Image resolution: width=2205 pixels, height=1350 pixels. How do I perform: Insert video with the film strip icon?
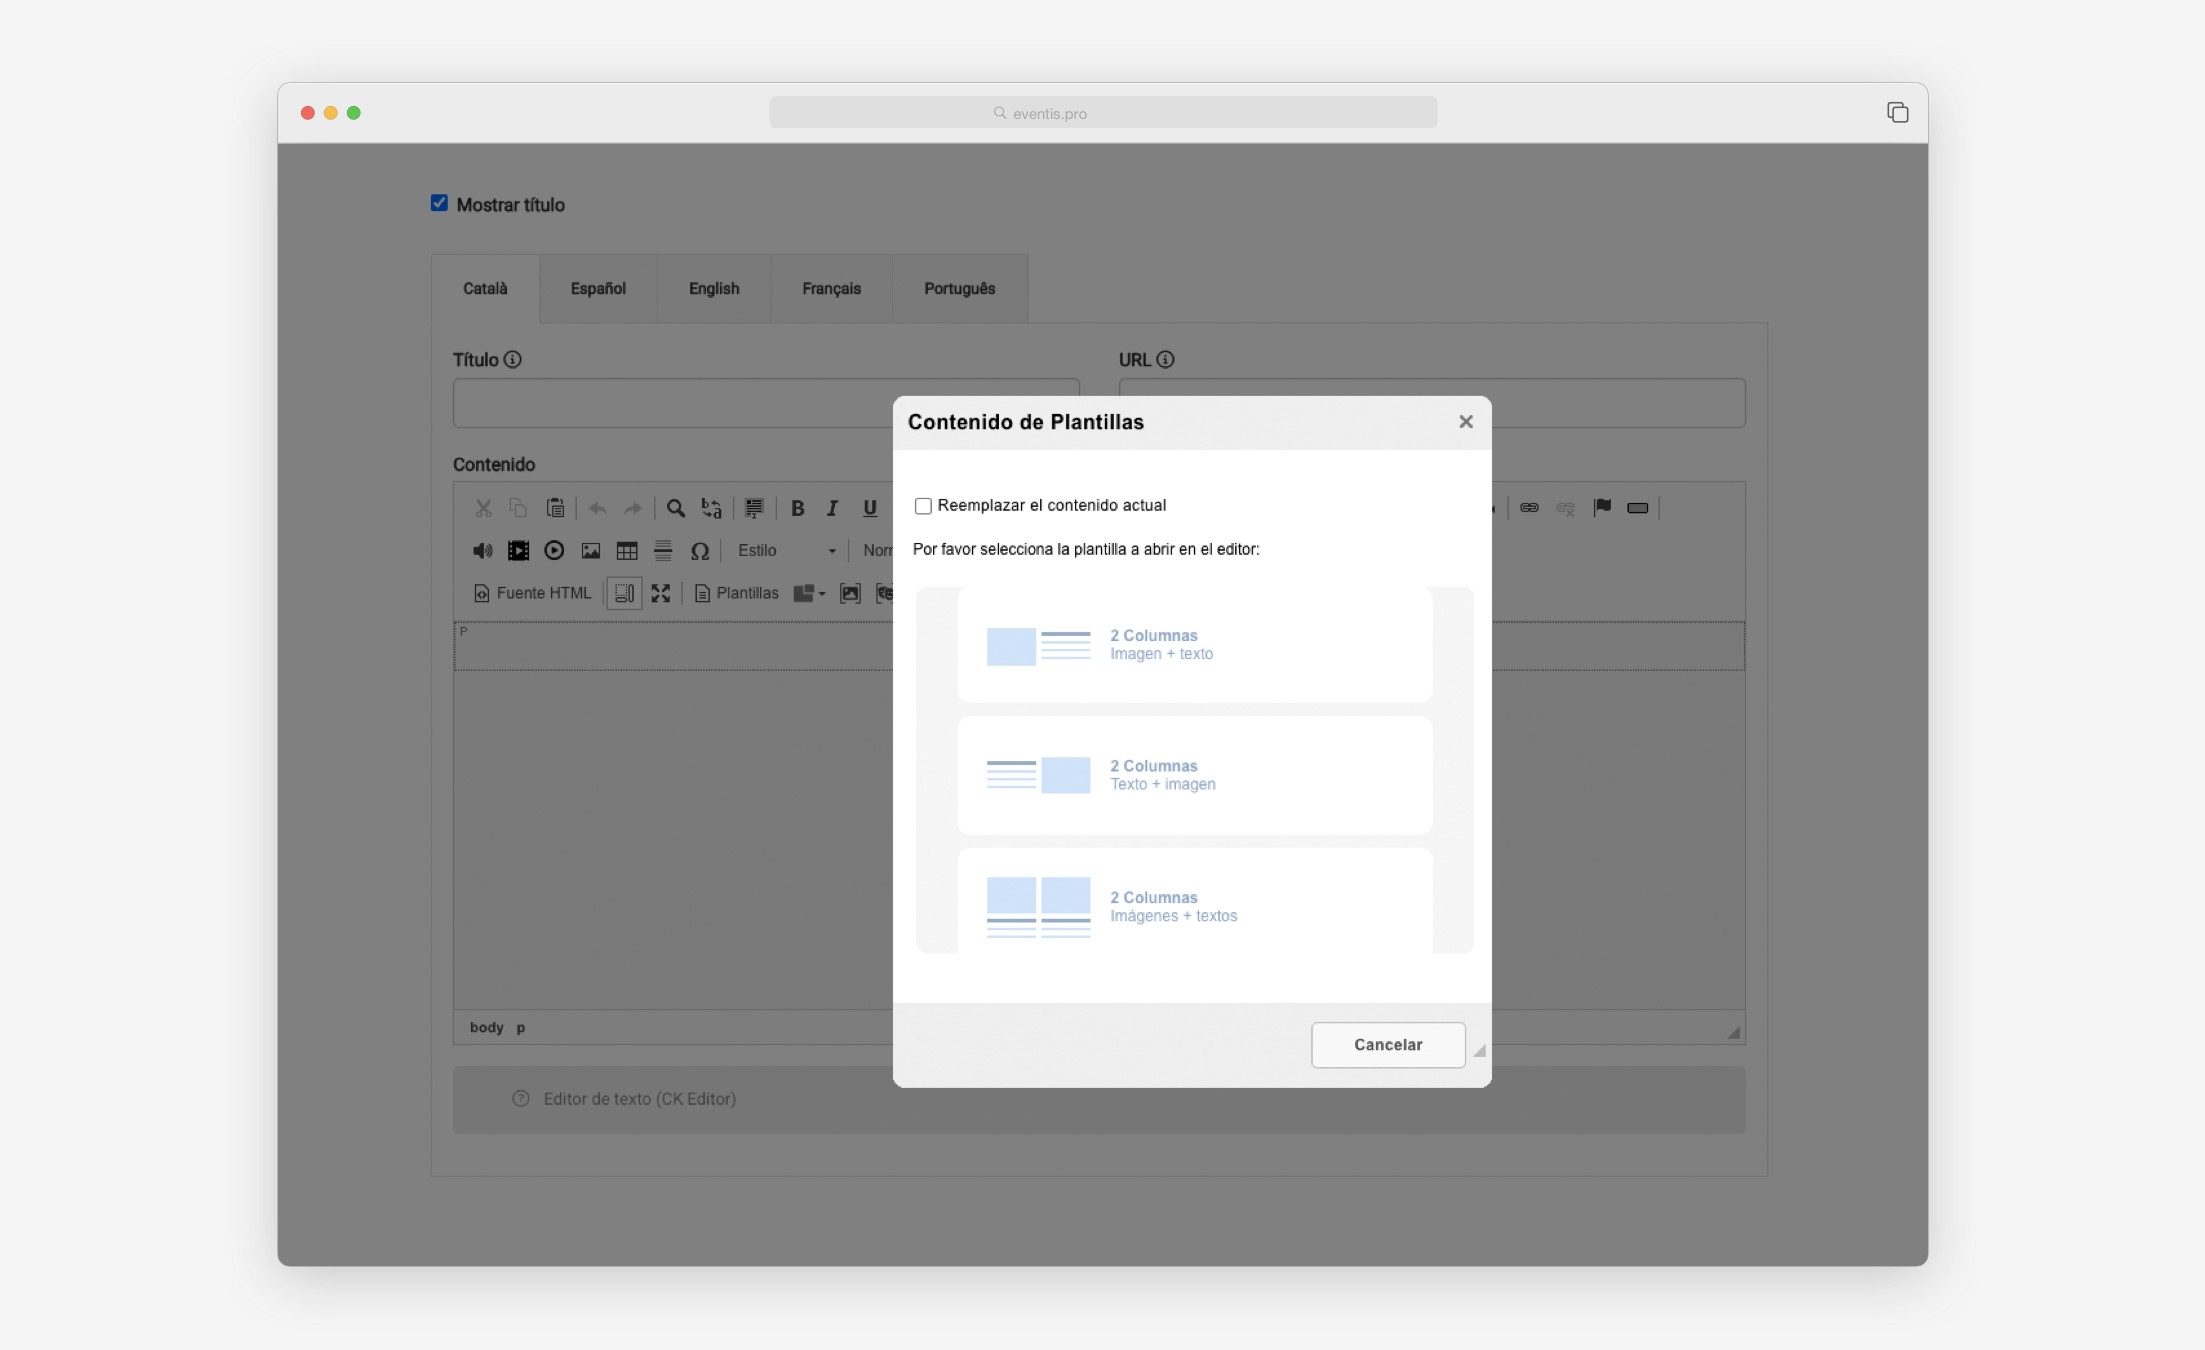518,551
